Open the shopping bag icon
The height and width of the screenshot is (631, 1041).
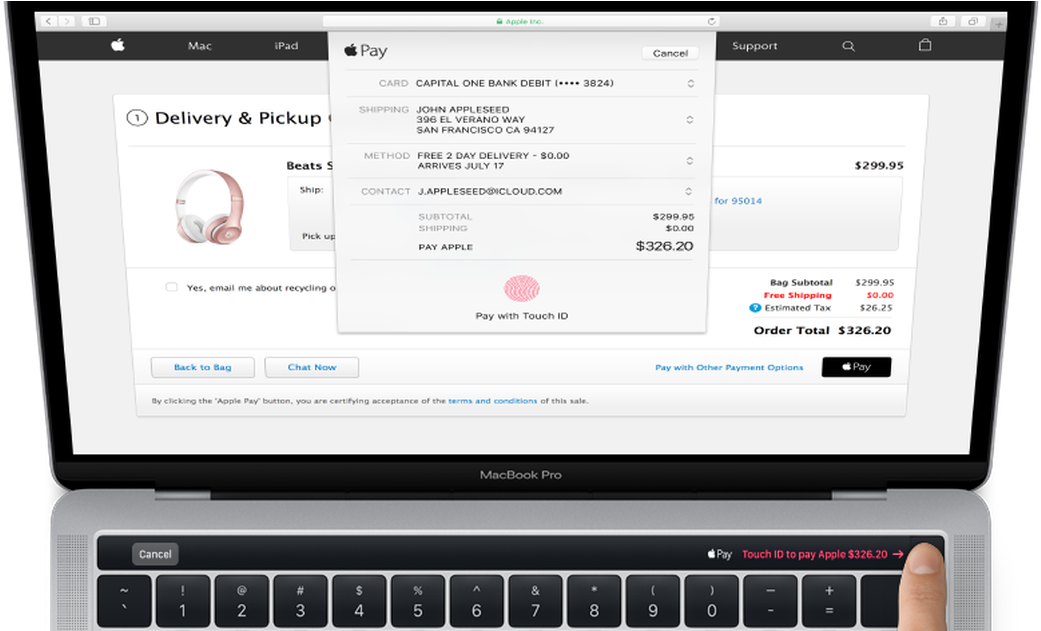(x=925, y=45)
